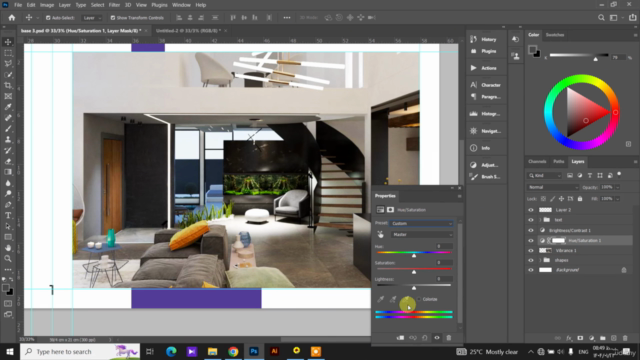Toggle layer visibility eye in Properties footer
The image size is (640, 360).
pos(437,338)
